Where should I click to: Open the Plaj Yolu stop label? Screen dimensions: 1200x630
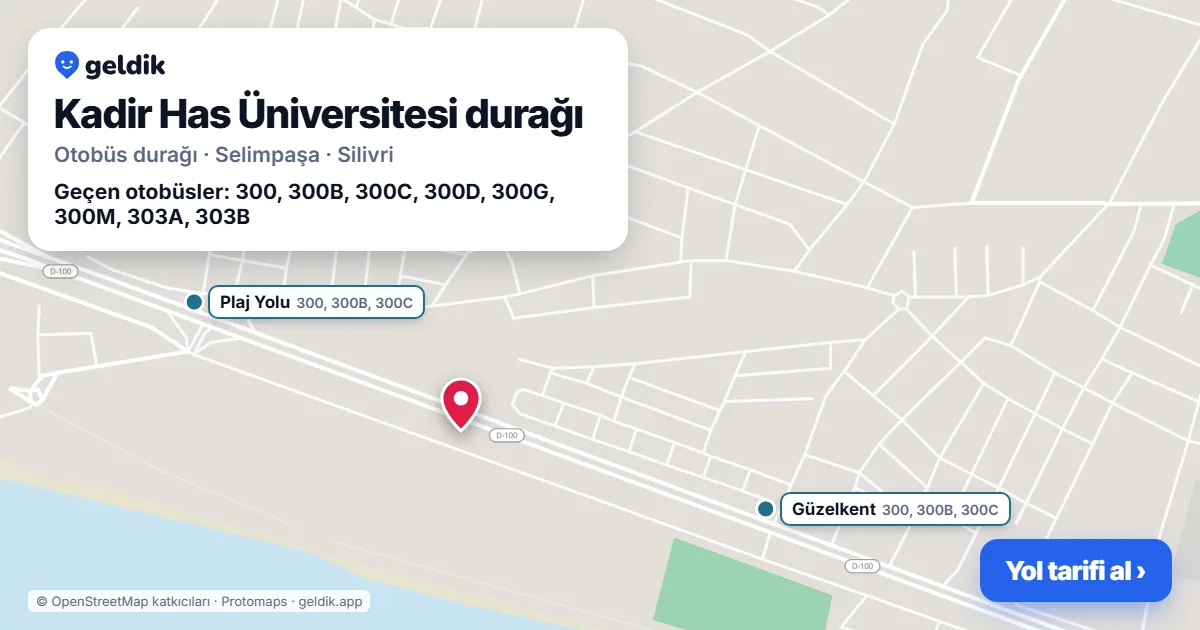(x=316, y=302)
